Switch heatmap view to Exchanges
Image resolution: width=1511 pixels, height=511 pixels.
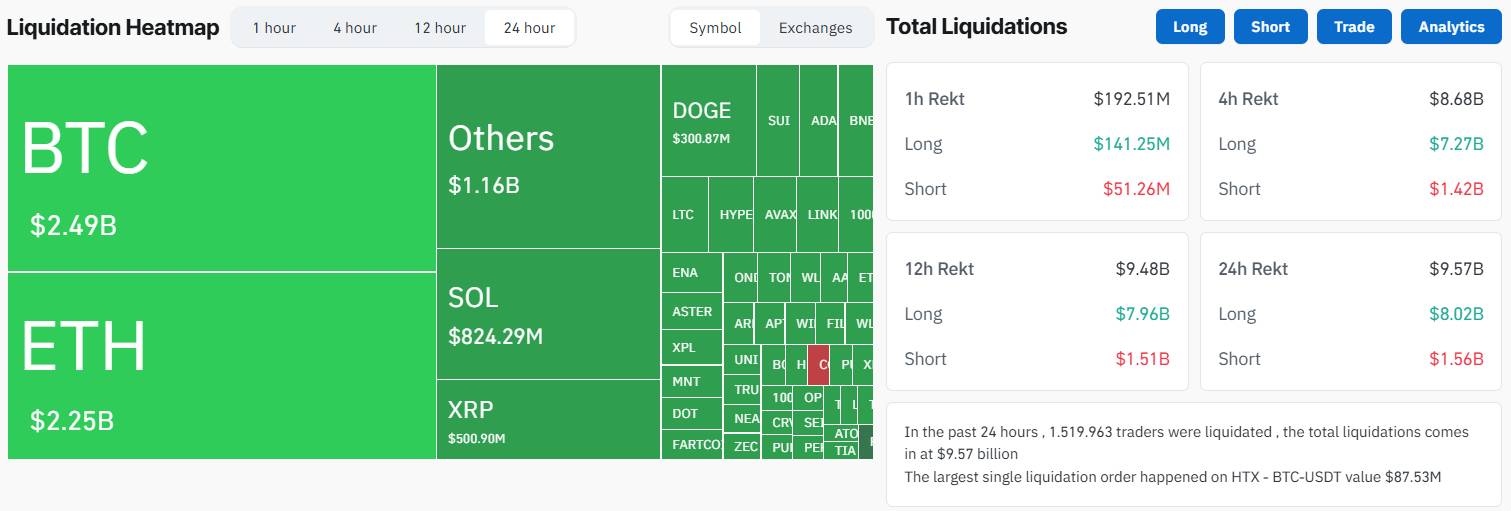pyautogui.click(x=815, y=28)
